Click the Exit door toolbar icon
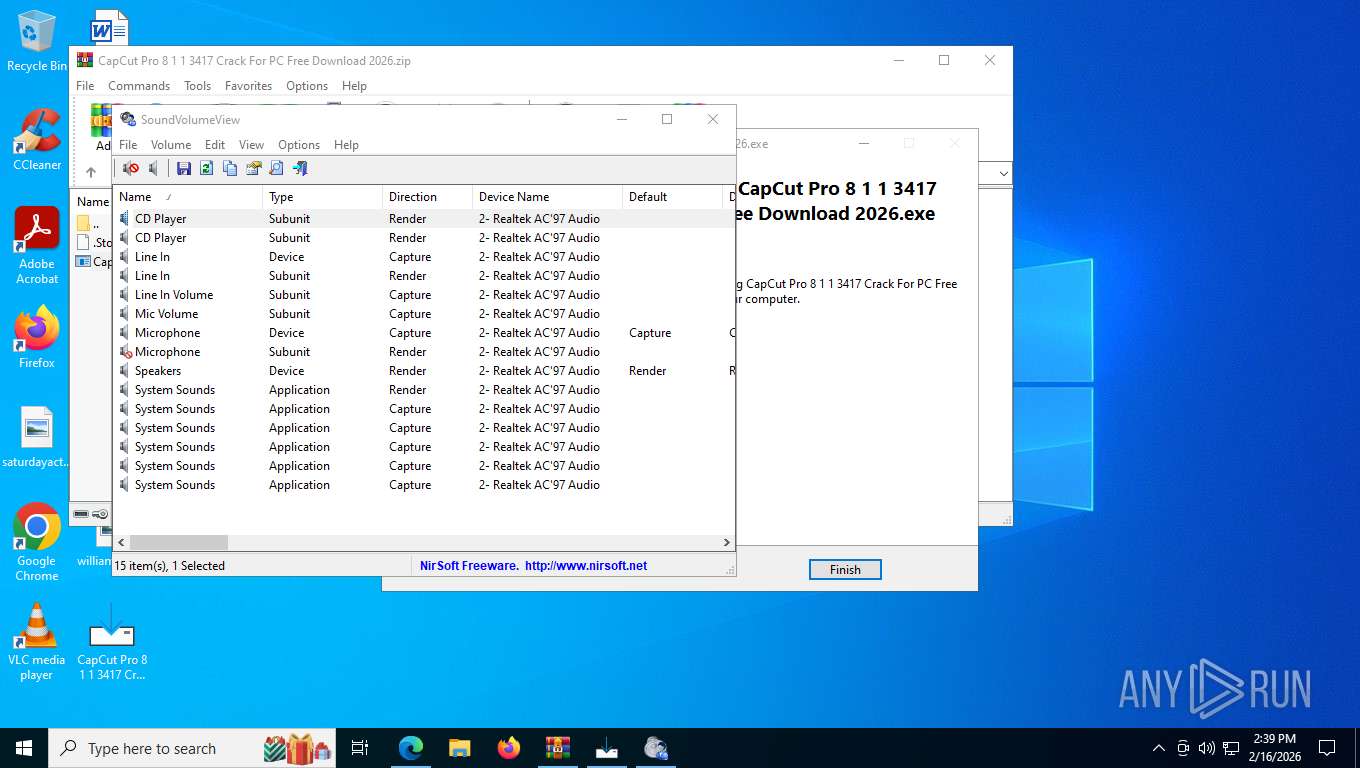Viewport: 1360px width, 768px height. (300, 168)
